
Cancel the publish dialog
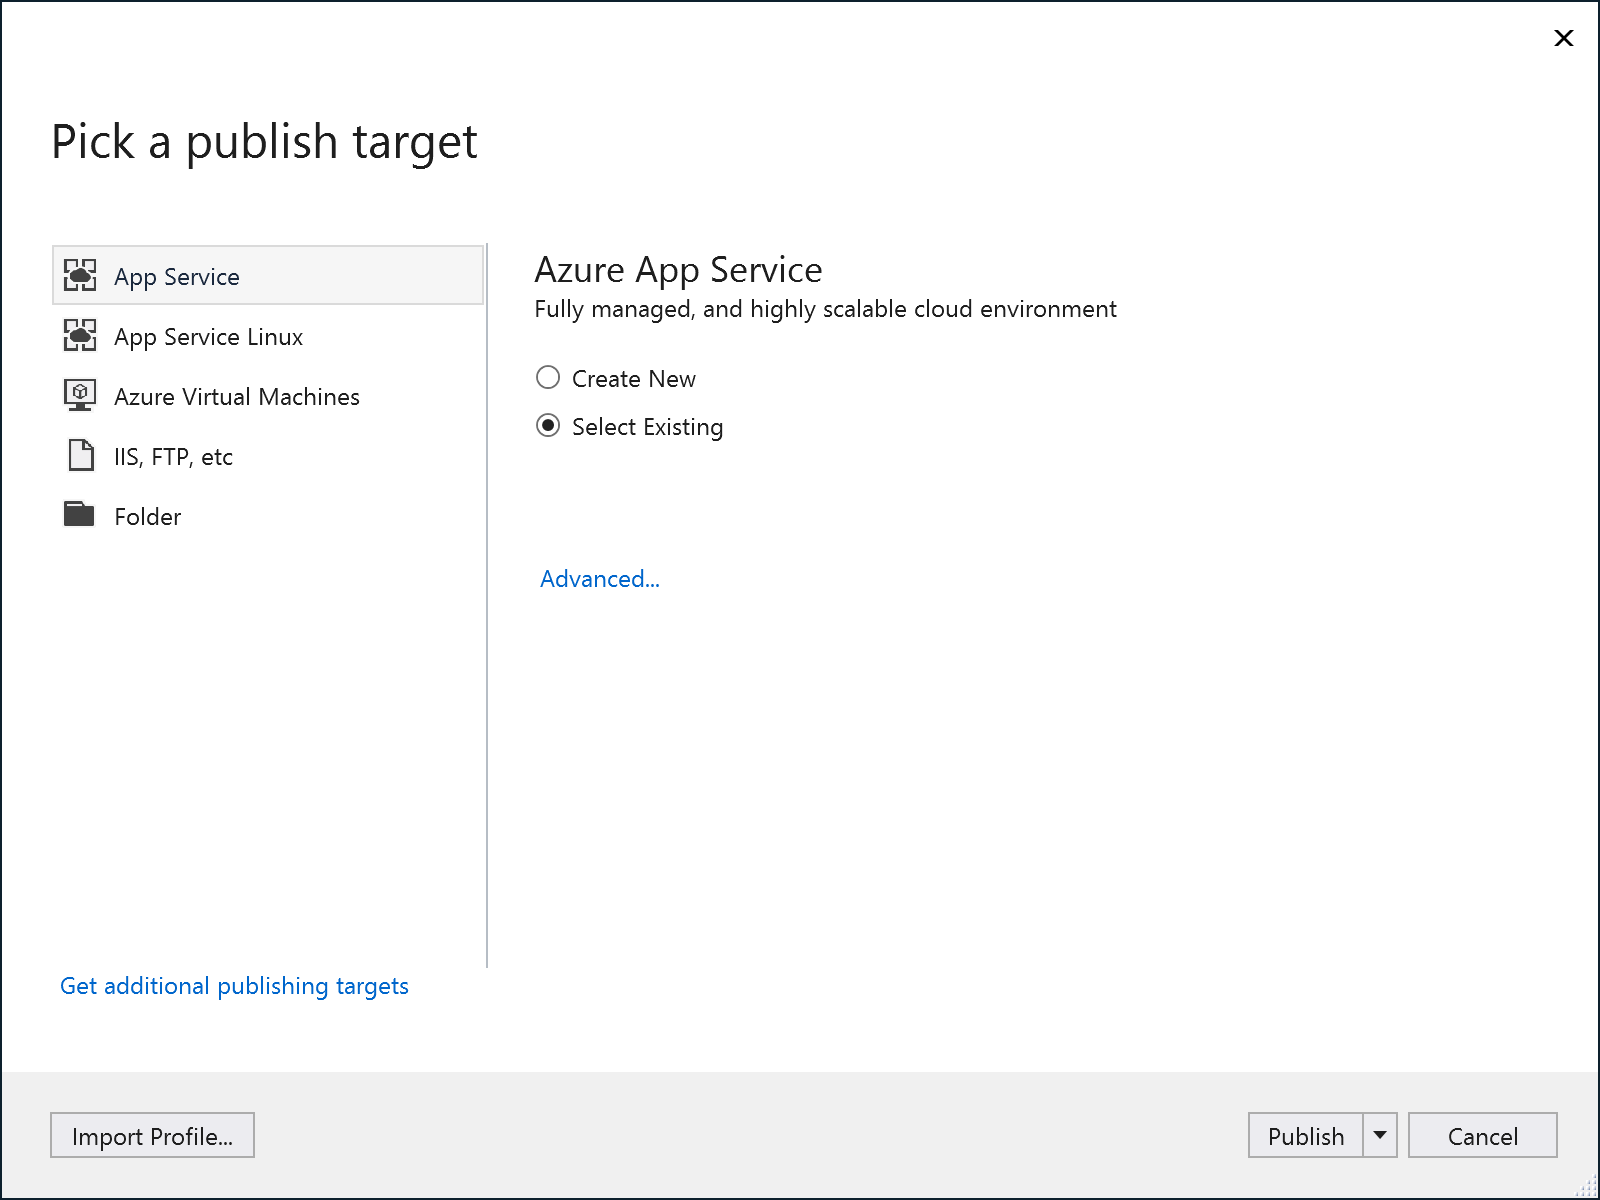1483,1136
